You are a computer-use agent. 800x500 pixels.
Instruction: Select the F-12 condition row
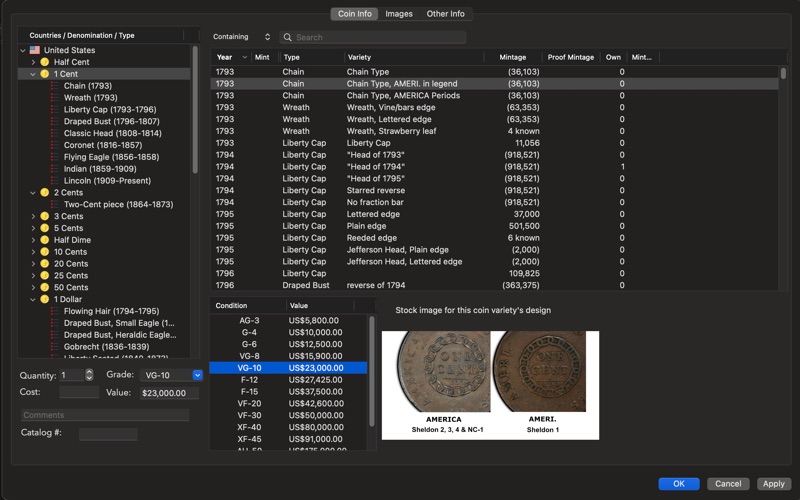(x=288, y=380)
